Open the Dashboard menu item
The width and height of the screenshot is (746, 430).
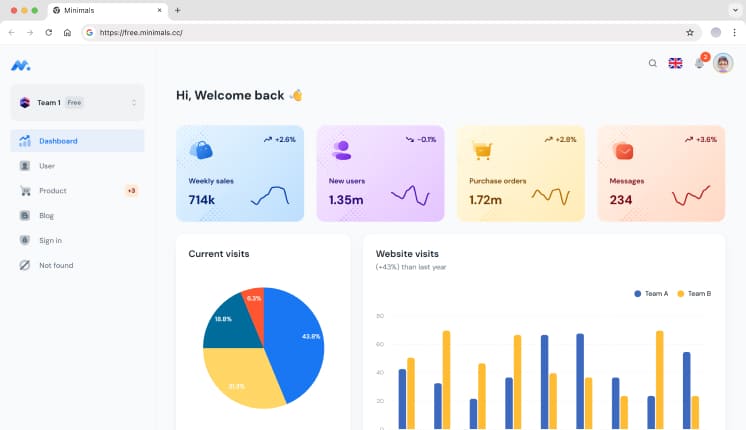click(78, 141)
